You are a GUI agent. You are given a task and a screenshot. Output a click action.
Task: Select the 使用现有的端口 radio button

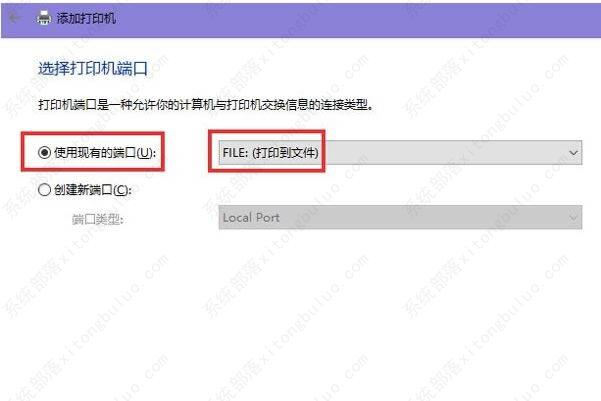44,153
